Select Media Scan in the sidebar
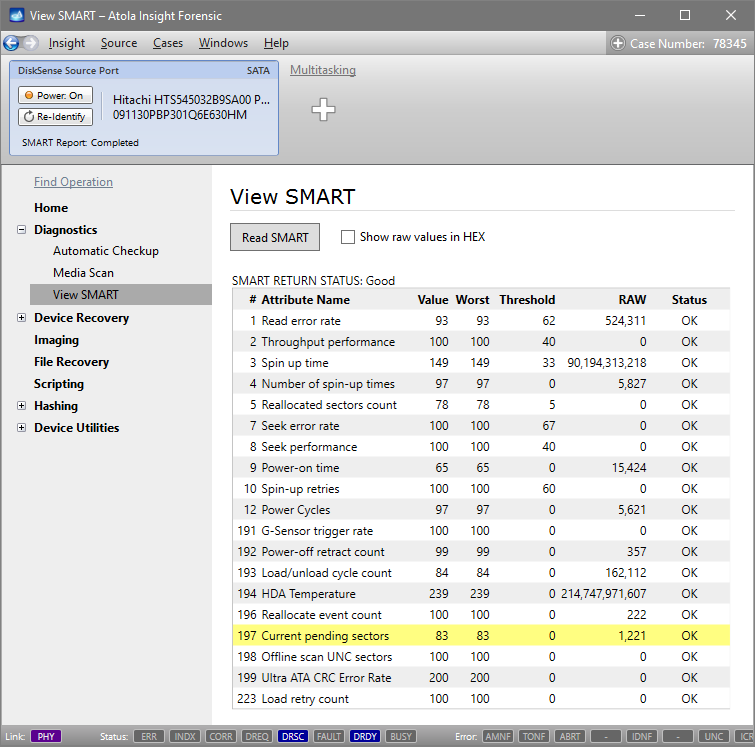 pyautogui.click(x=83, y=273)
